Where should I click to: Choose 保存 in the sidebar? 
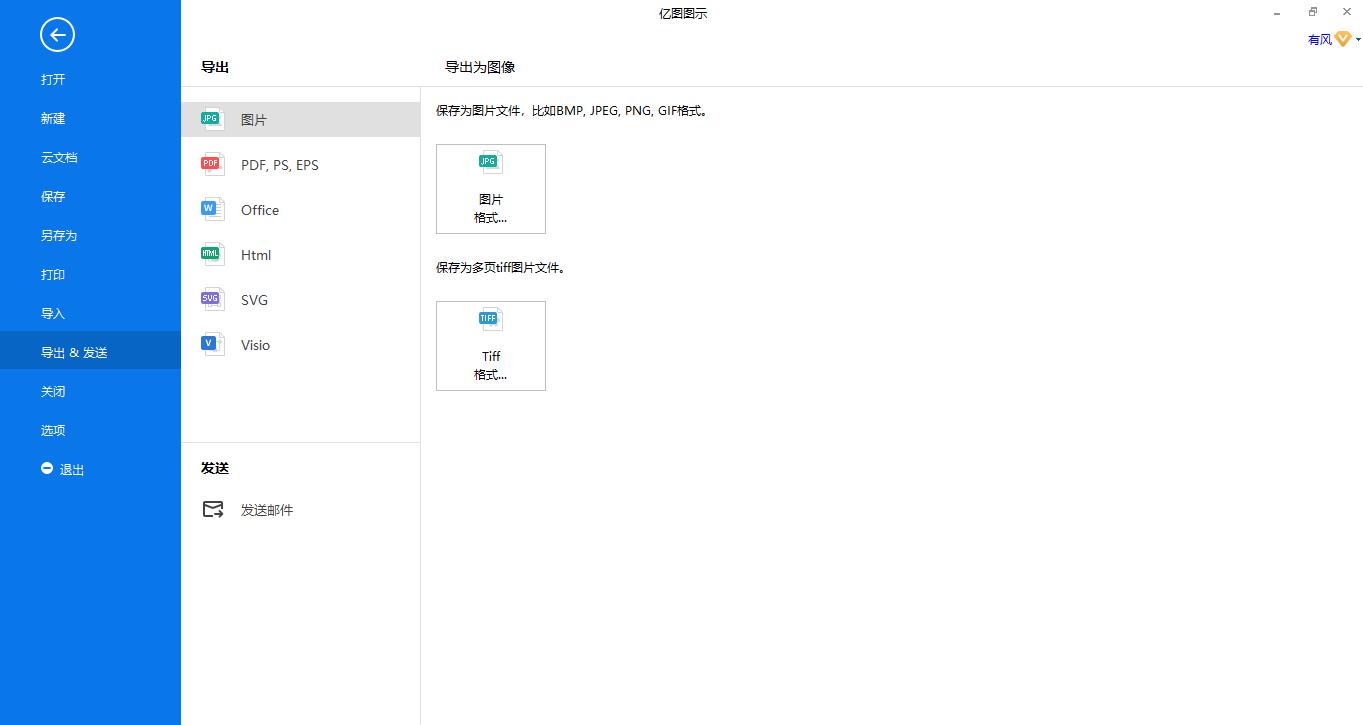53,197
